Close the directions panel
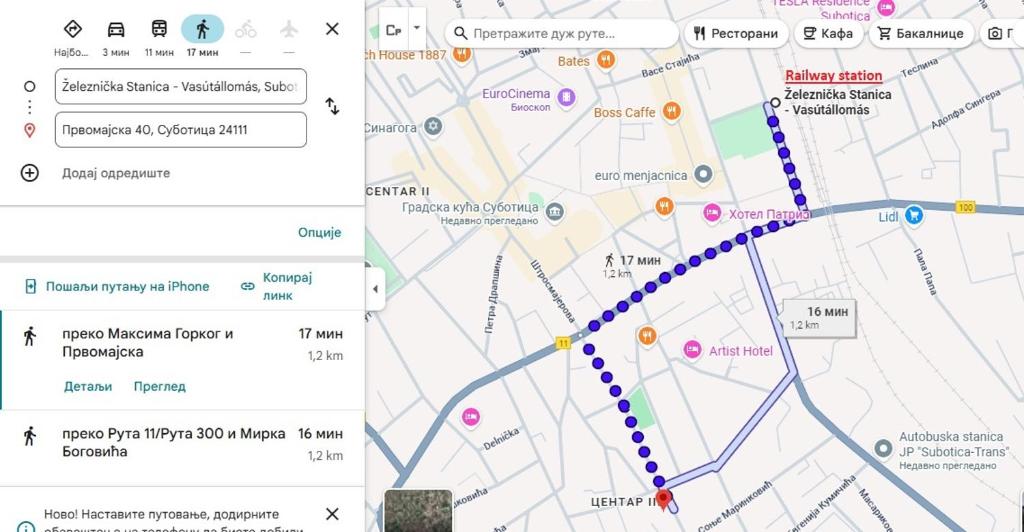The width and height of the screenshot is (1024, 532). click(332, 29)
